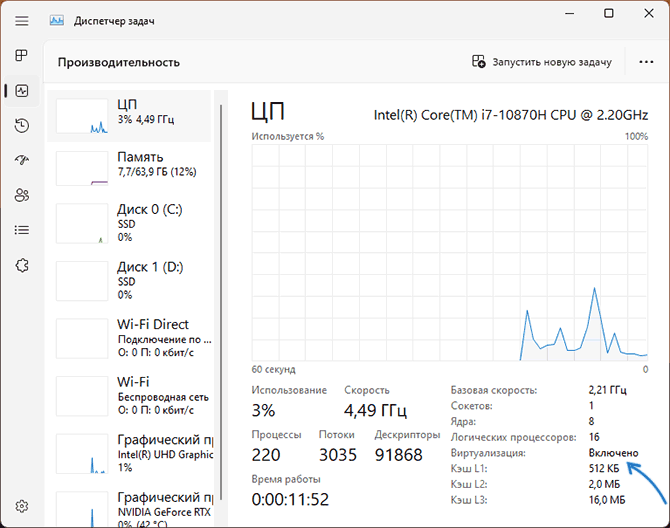The image size is (670, 528).
Task: Open the hamburger navigation menu
Action: [22, 21]
